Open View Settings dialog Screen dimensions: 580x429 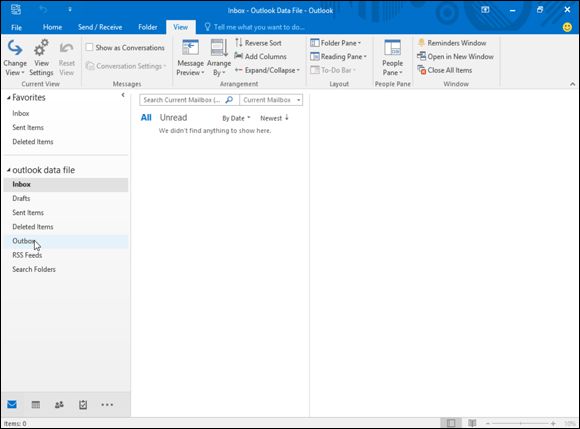click(41, 58)
